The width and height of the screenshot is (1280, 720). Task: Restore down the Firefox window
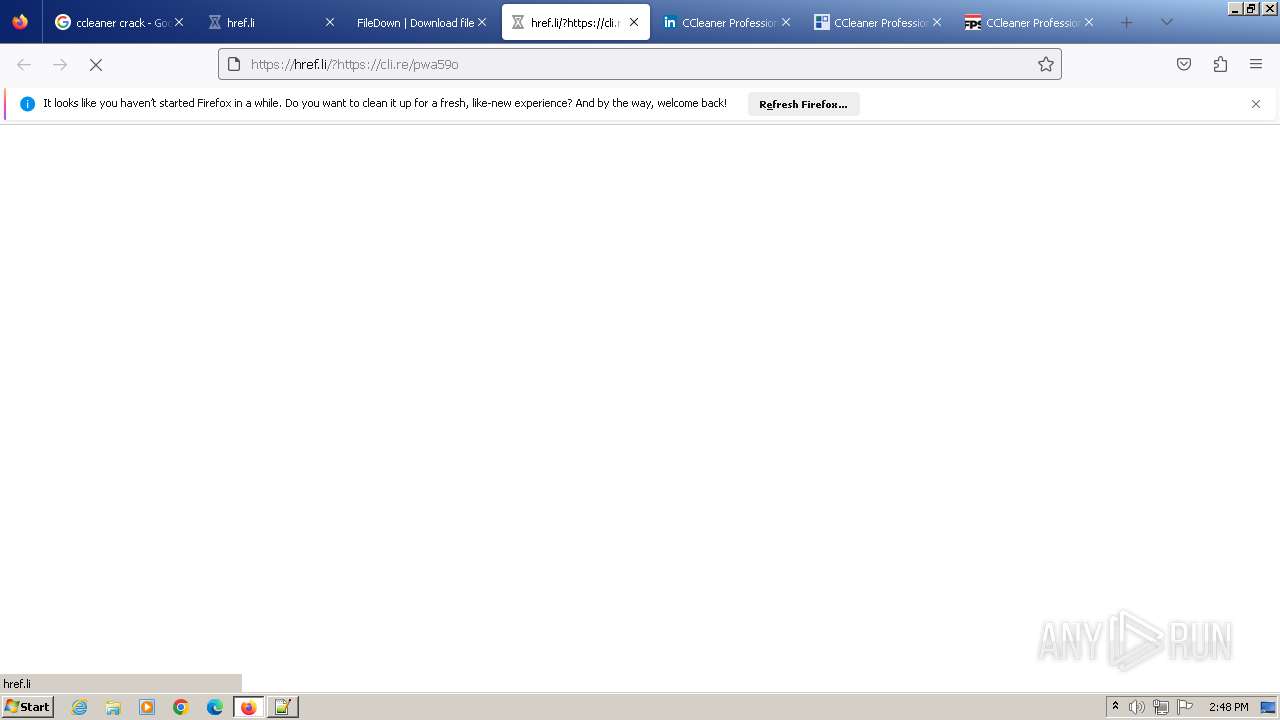1251,8
